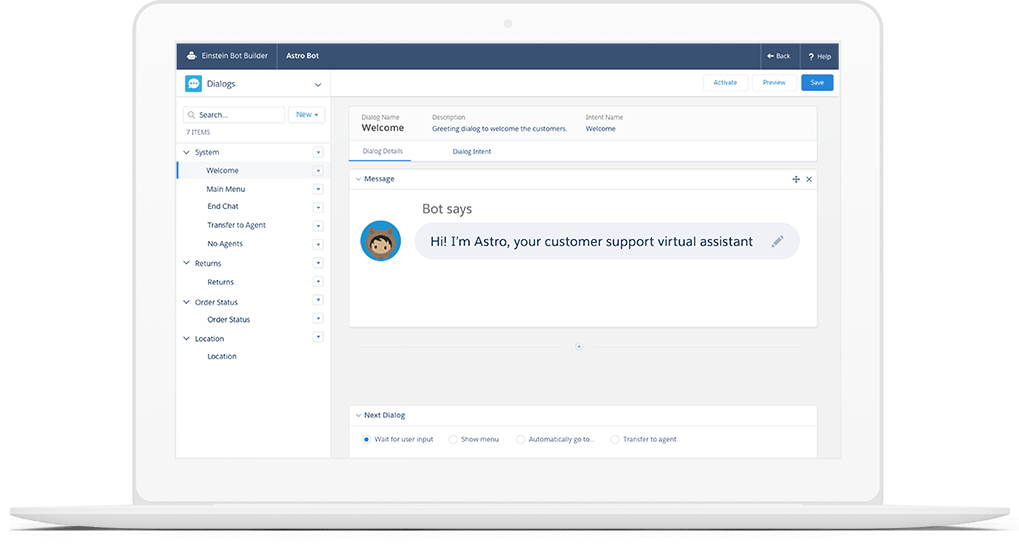Switch to the Dialog Details tab
Viewport: 1019px width, 550px height.
[x=382, y=151]
